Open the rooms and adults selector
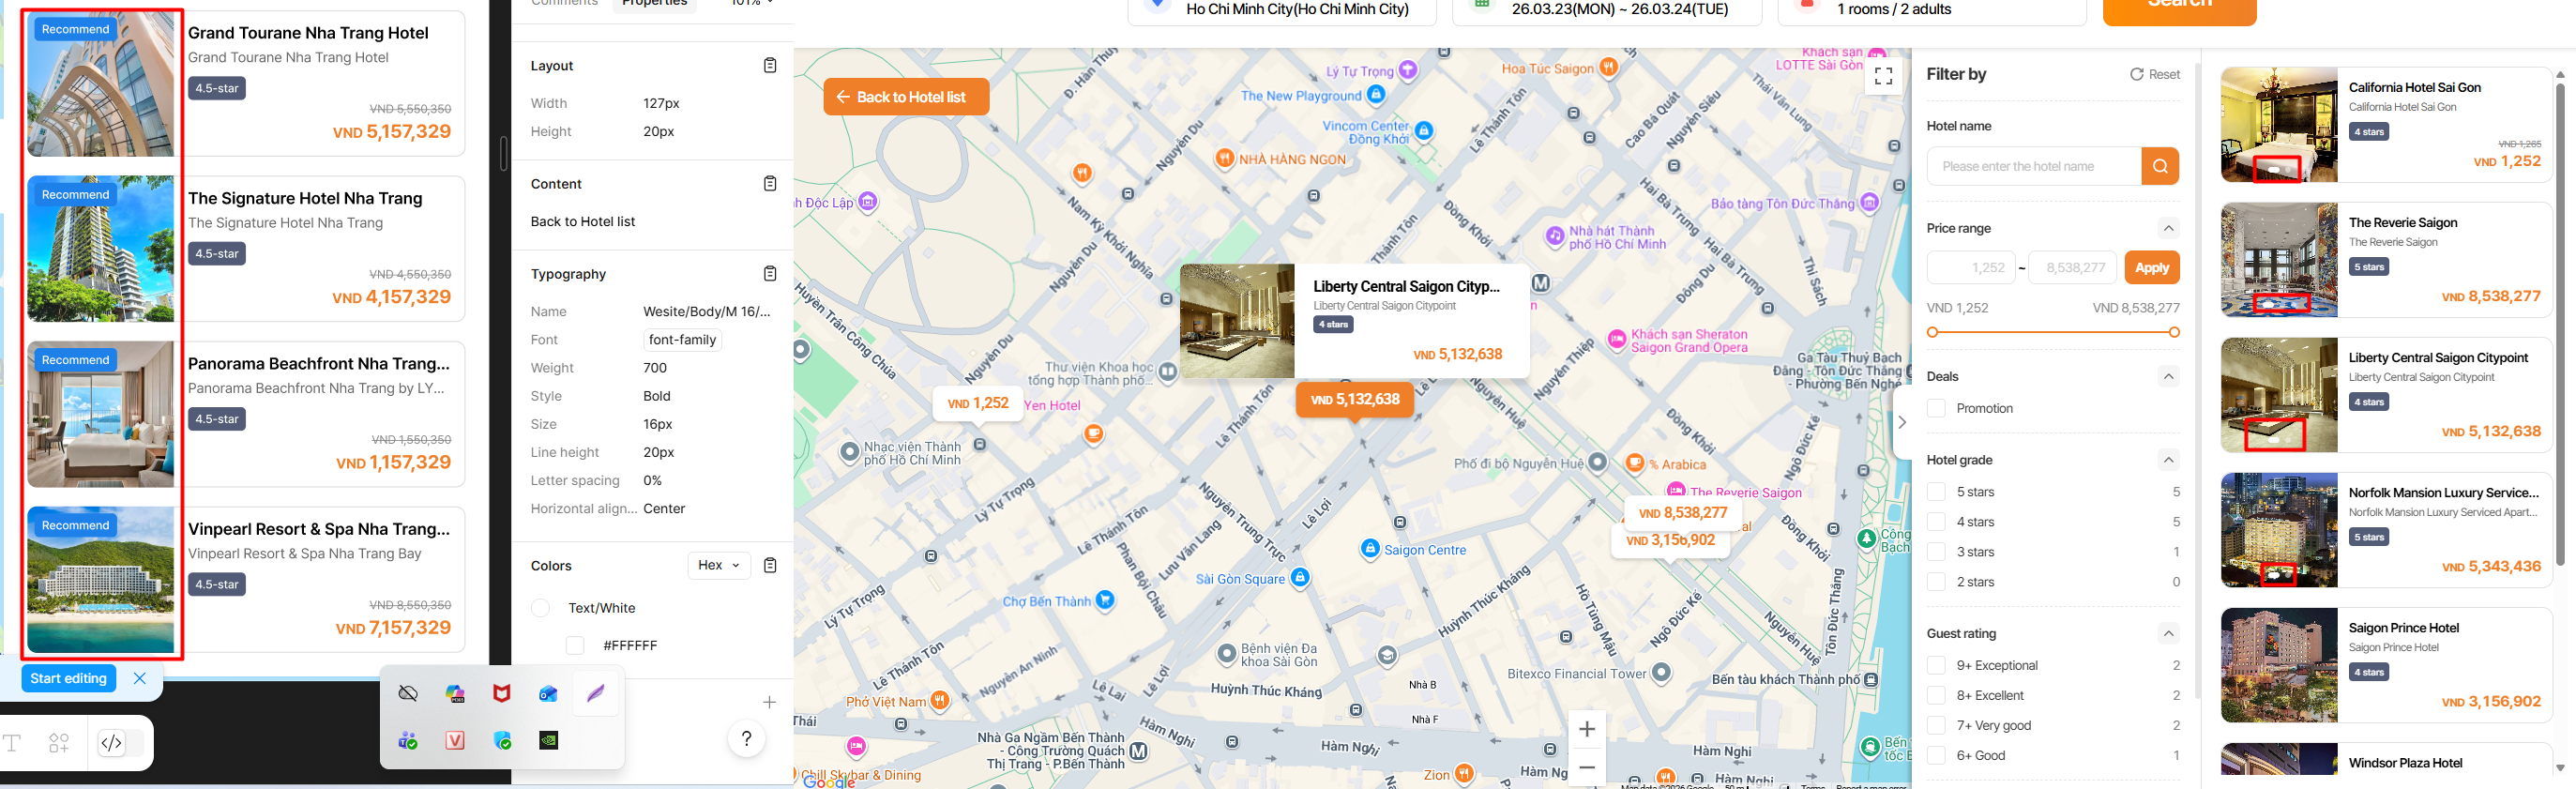Screen dimensions: 2576x789 pos(1932,10)
